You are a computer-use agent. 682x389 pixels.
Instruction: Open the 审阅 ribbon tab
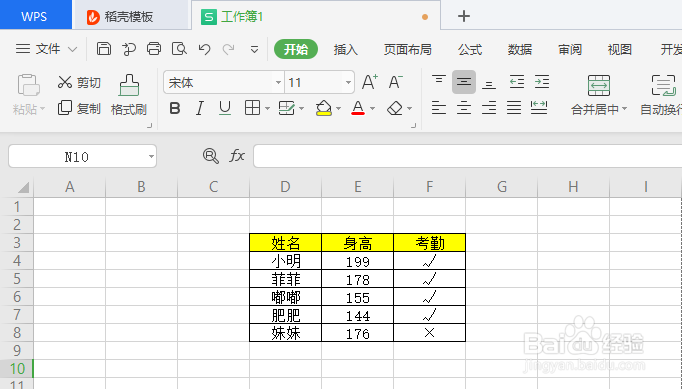(570, 50)
